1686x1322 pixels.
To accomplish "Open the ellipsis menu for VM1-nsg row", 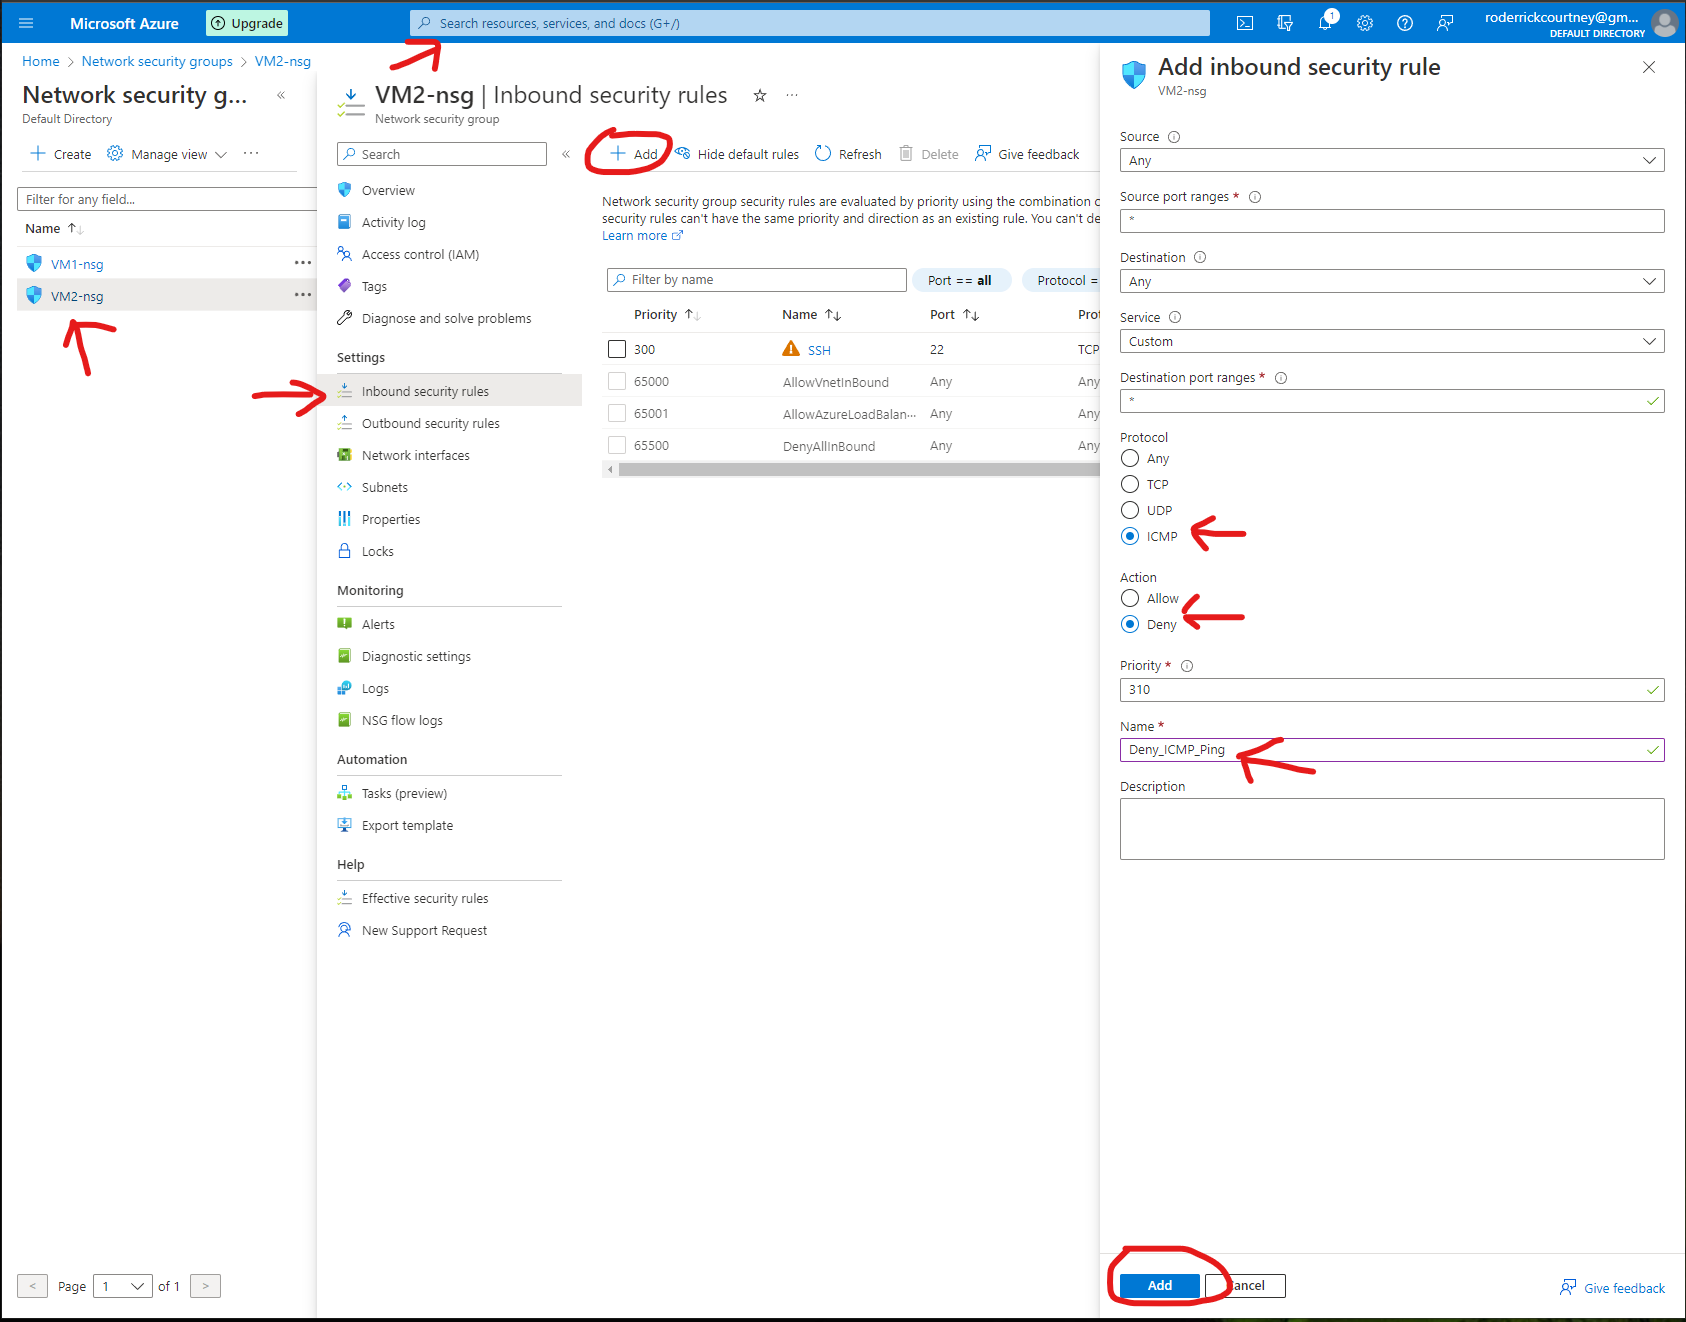I will [303, 263].
